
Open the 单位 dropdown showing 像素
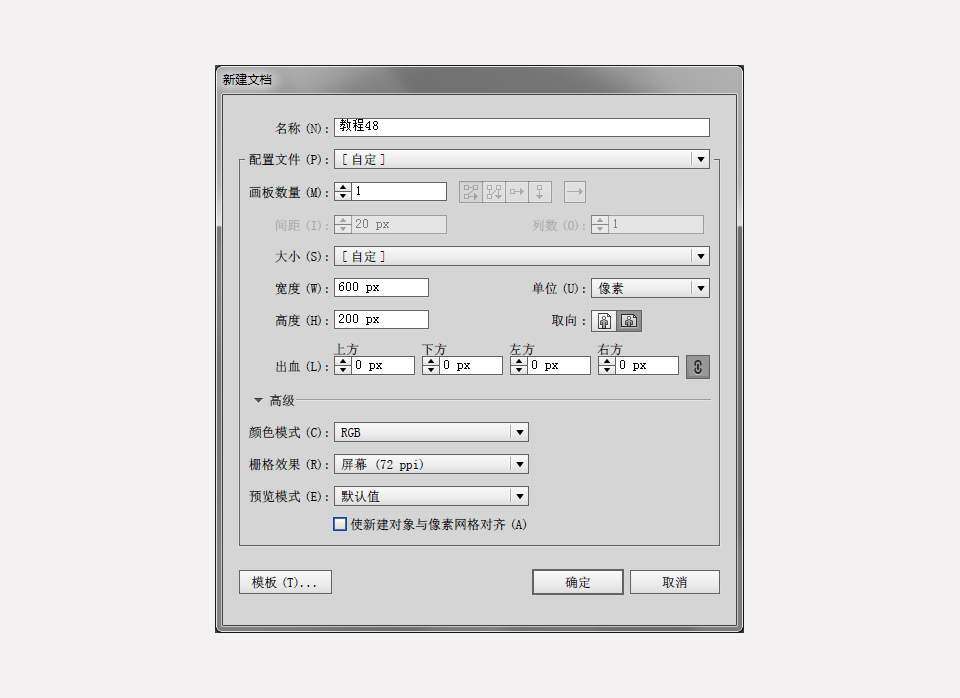click(700, 287)
